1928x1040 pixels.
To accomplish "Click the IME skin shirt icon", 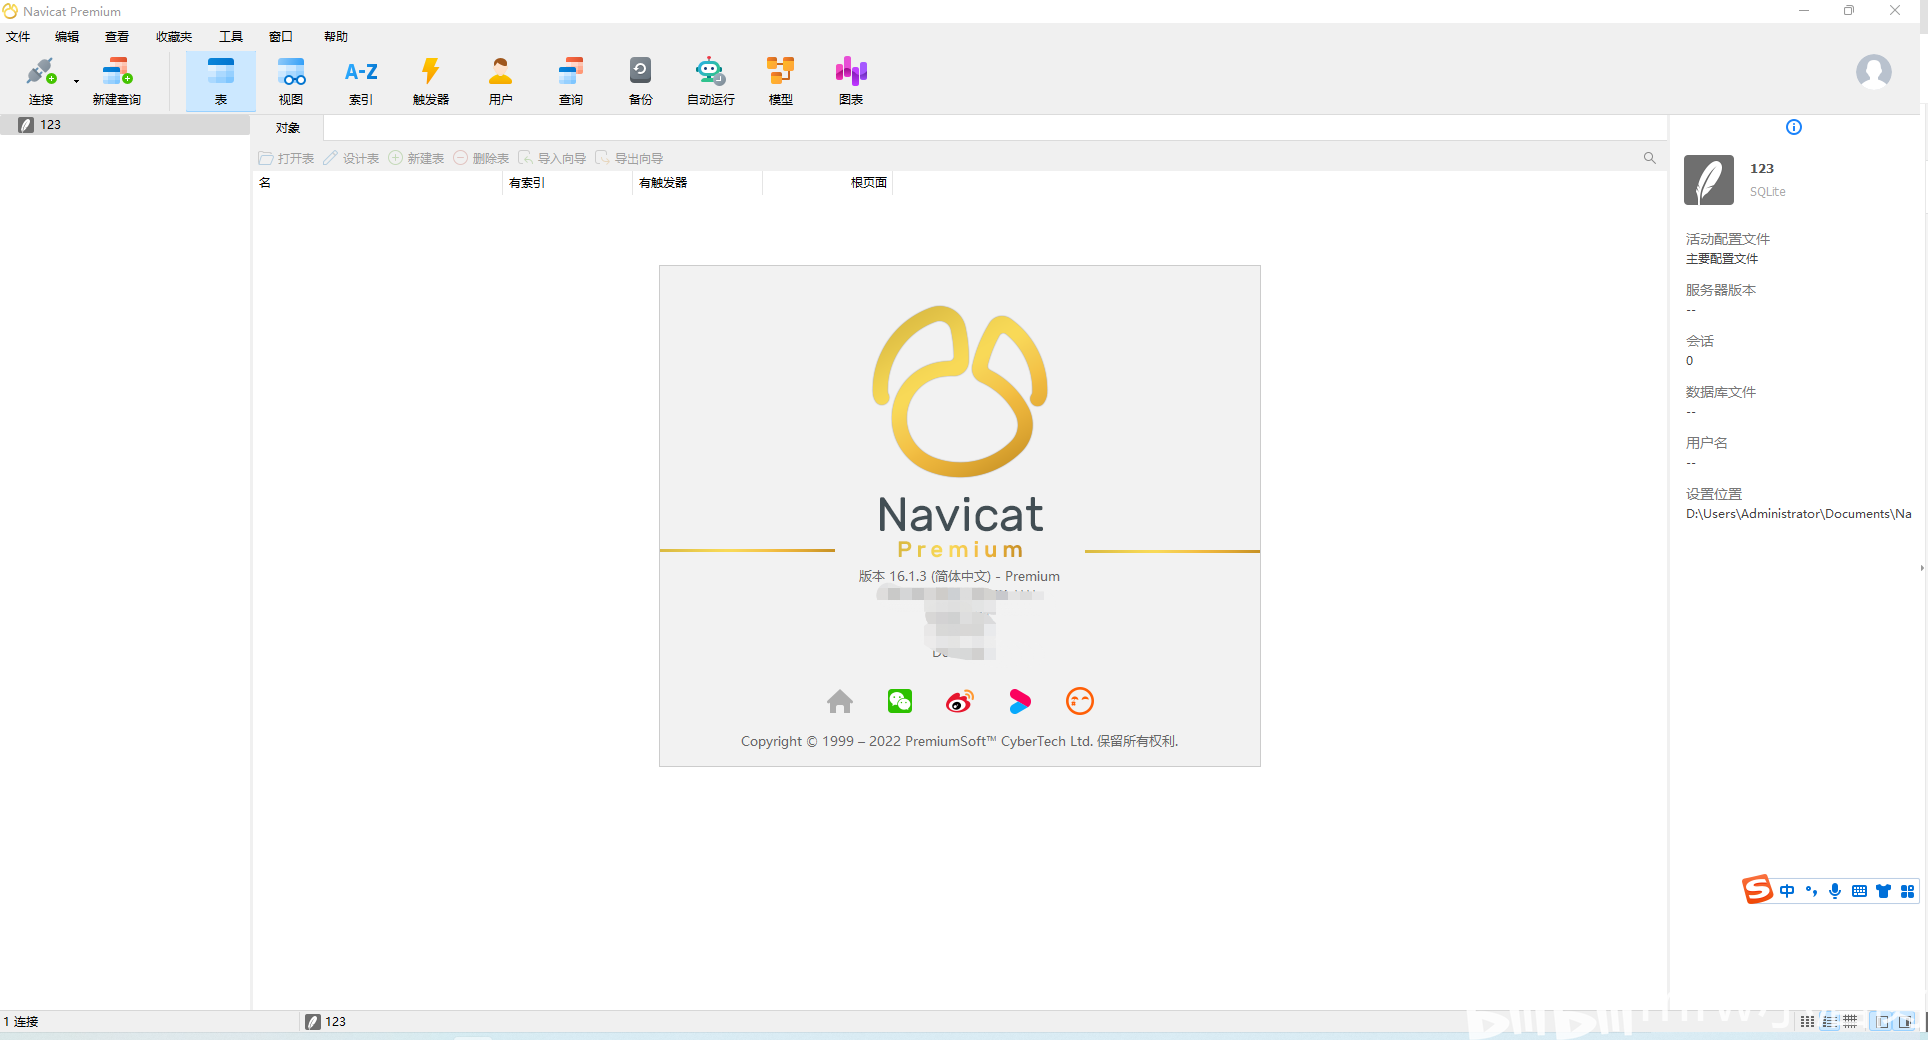I will coord(1883,891).
